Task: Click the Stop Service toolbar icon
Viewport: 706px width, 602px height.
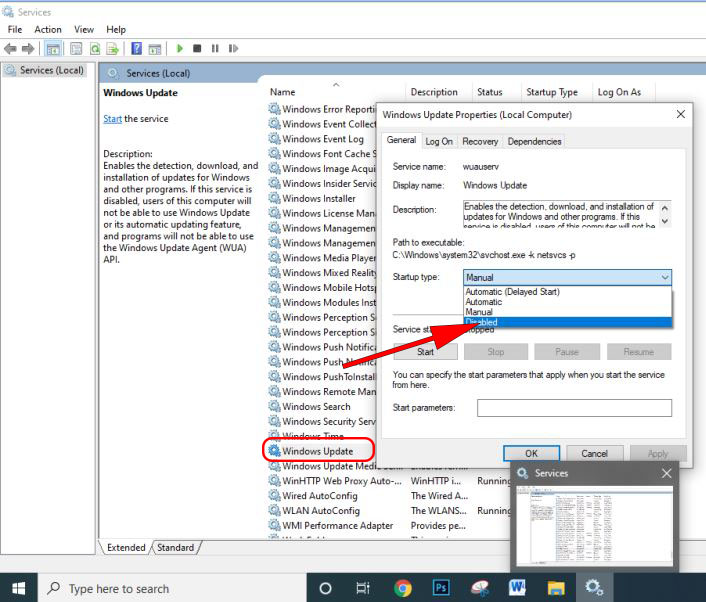Action: (x=197, y=48)
